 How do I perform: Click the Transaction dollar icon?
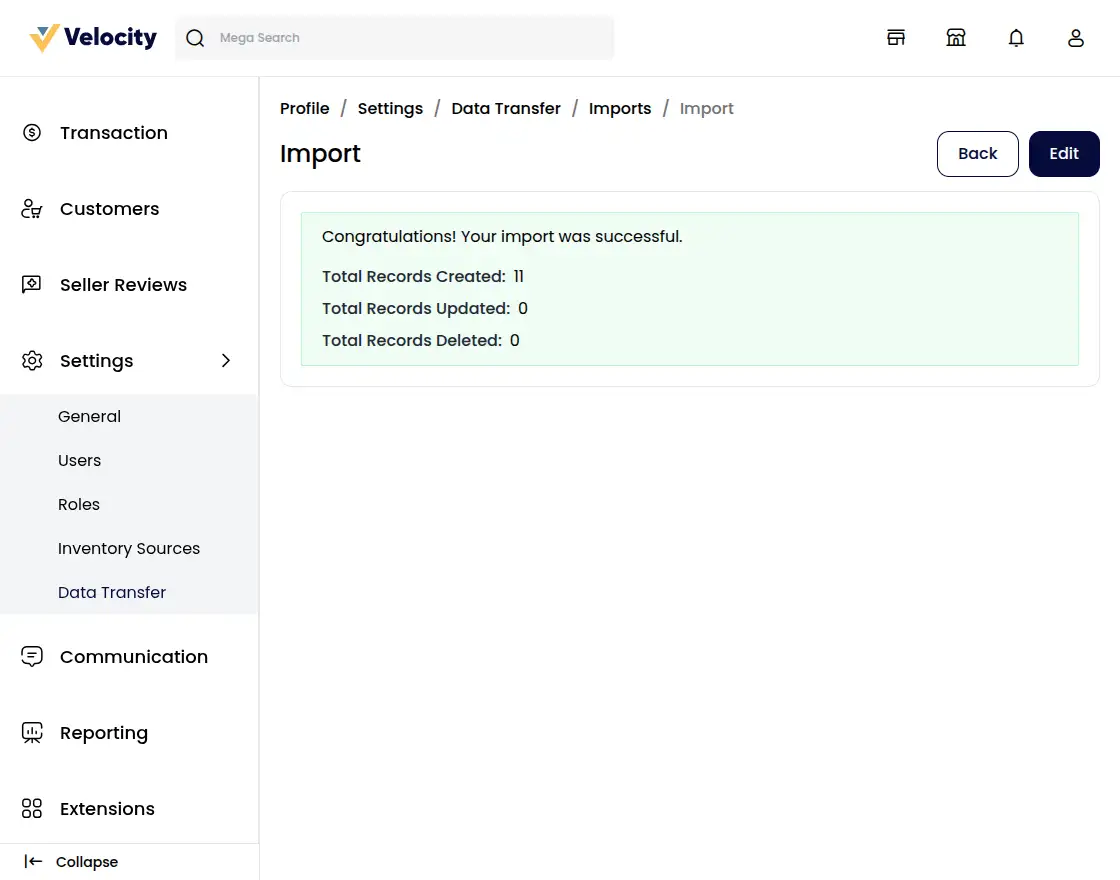pos(32,133)
